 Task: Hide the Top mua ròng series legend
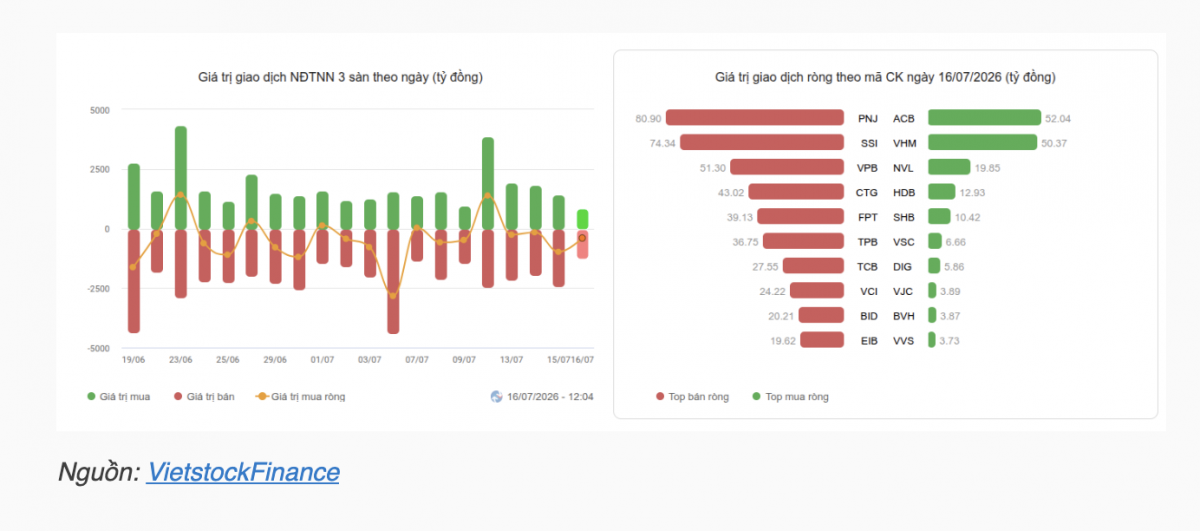tap(790, 397)
